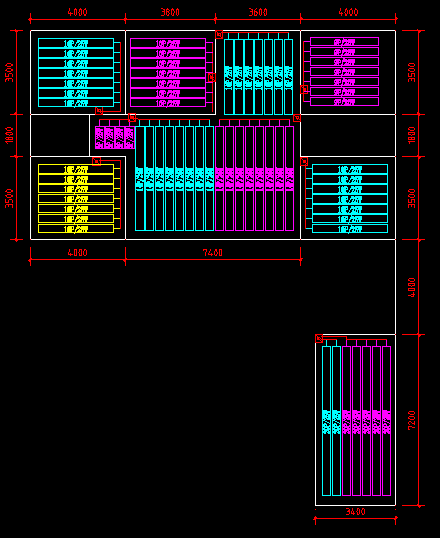Select the right-side 1800 dimension text
Image resolution: width=440 pixels, height=538 pixels.
pyautogui.click(x=412, y=135)
